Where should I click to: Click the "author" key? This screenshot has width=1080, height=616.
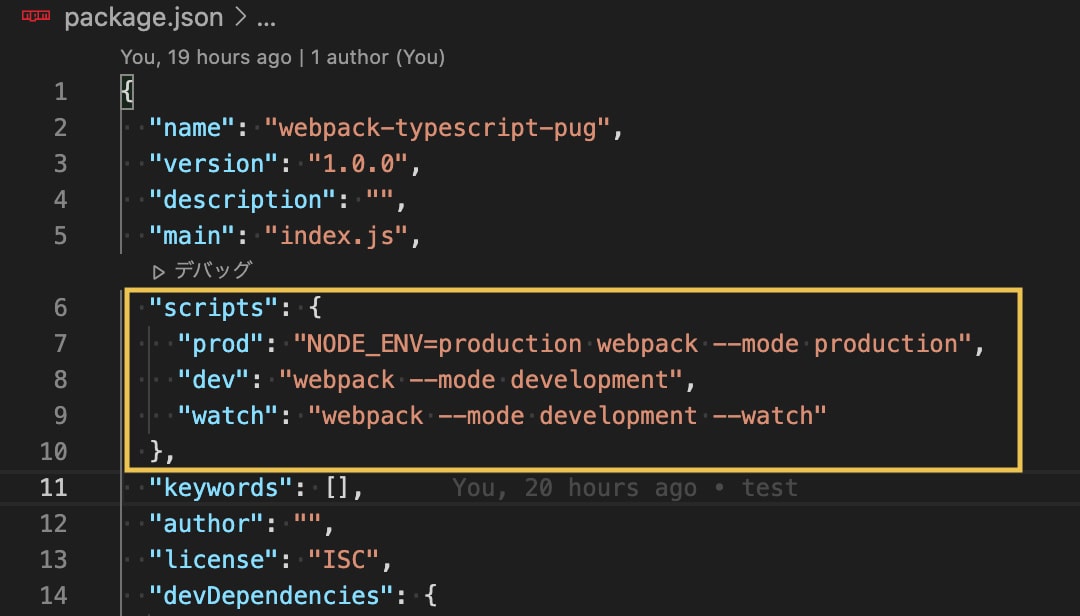click(x=207, y=524)
